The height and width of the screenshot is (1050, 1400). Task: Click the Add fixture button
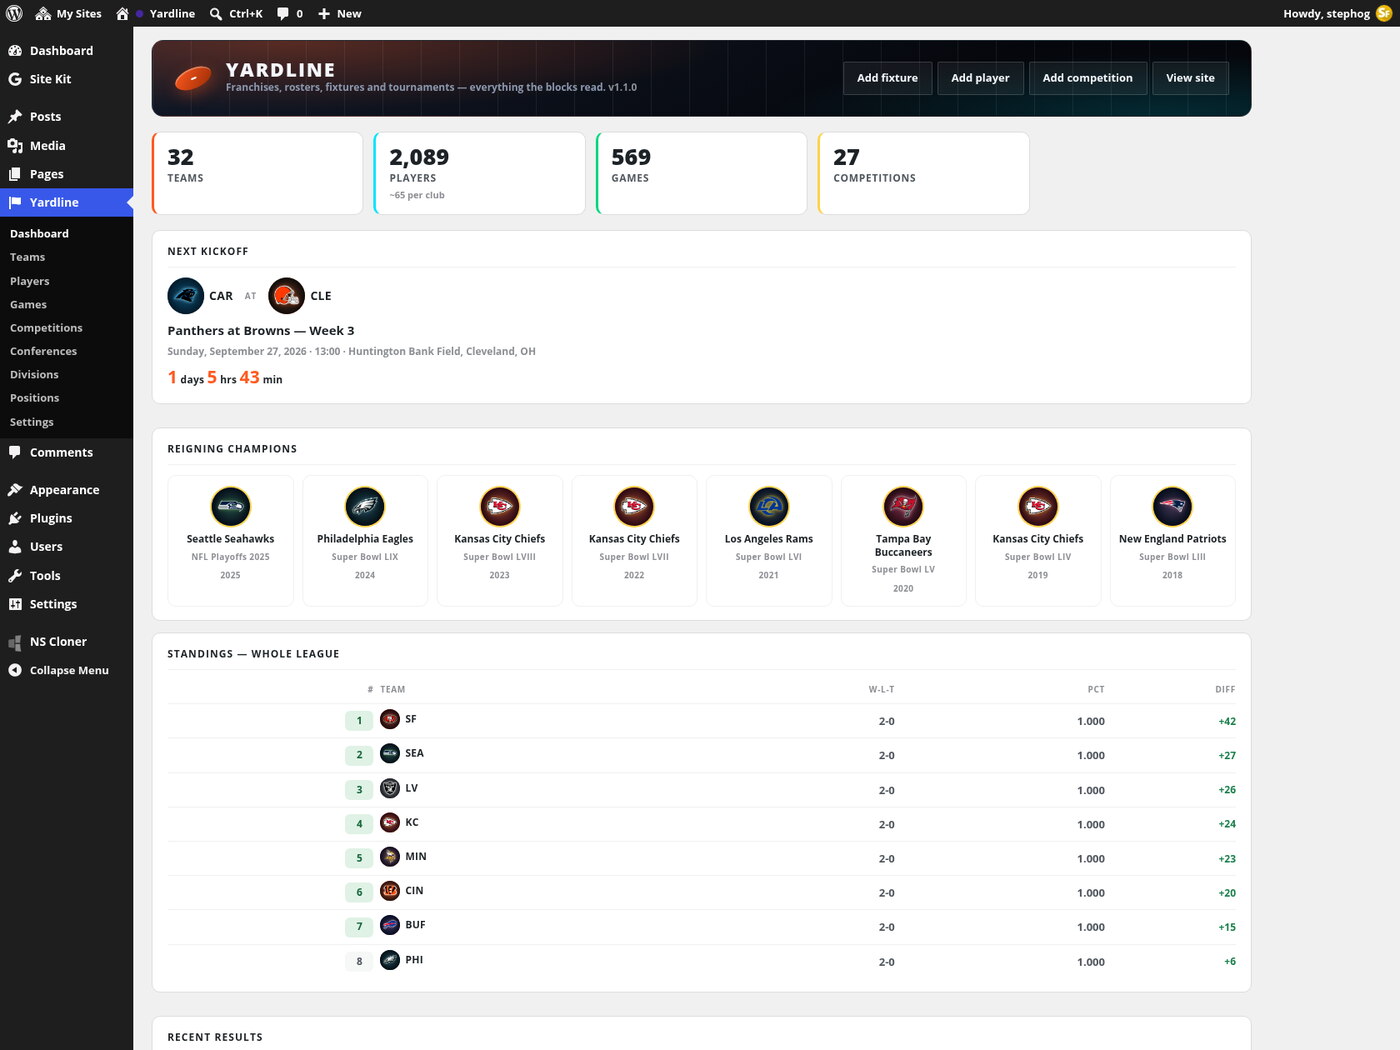887,78
